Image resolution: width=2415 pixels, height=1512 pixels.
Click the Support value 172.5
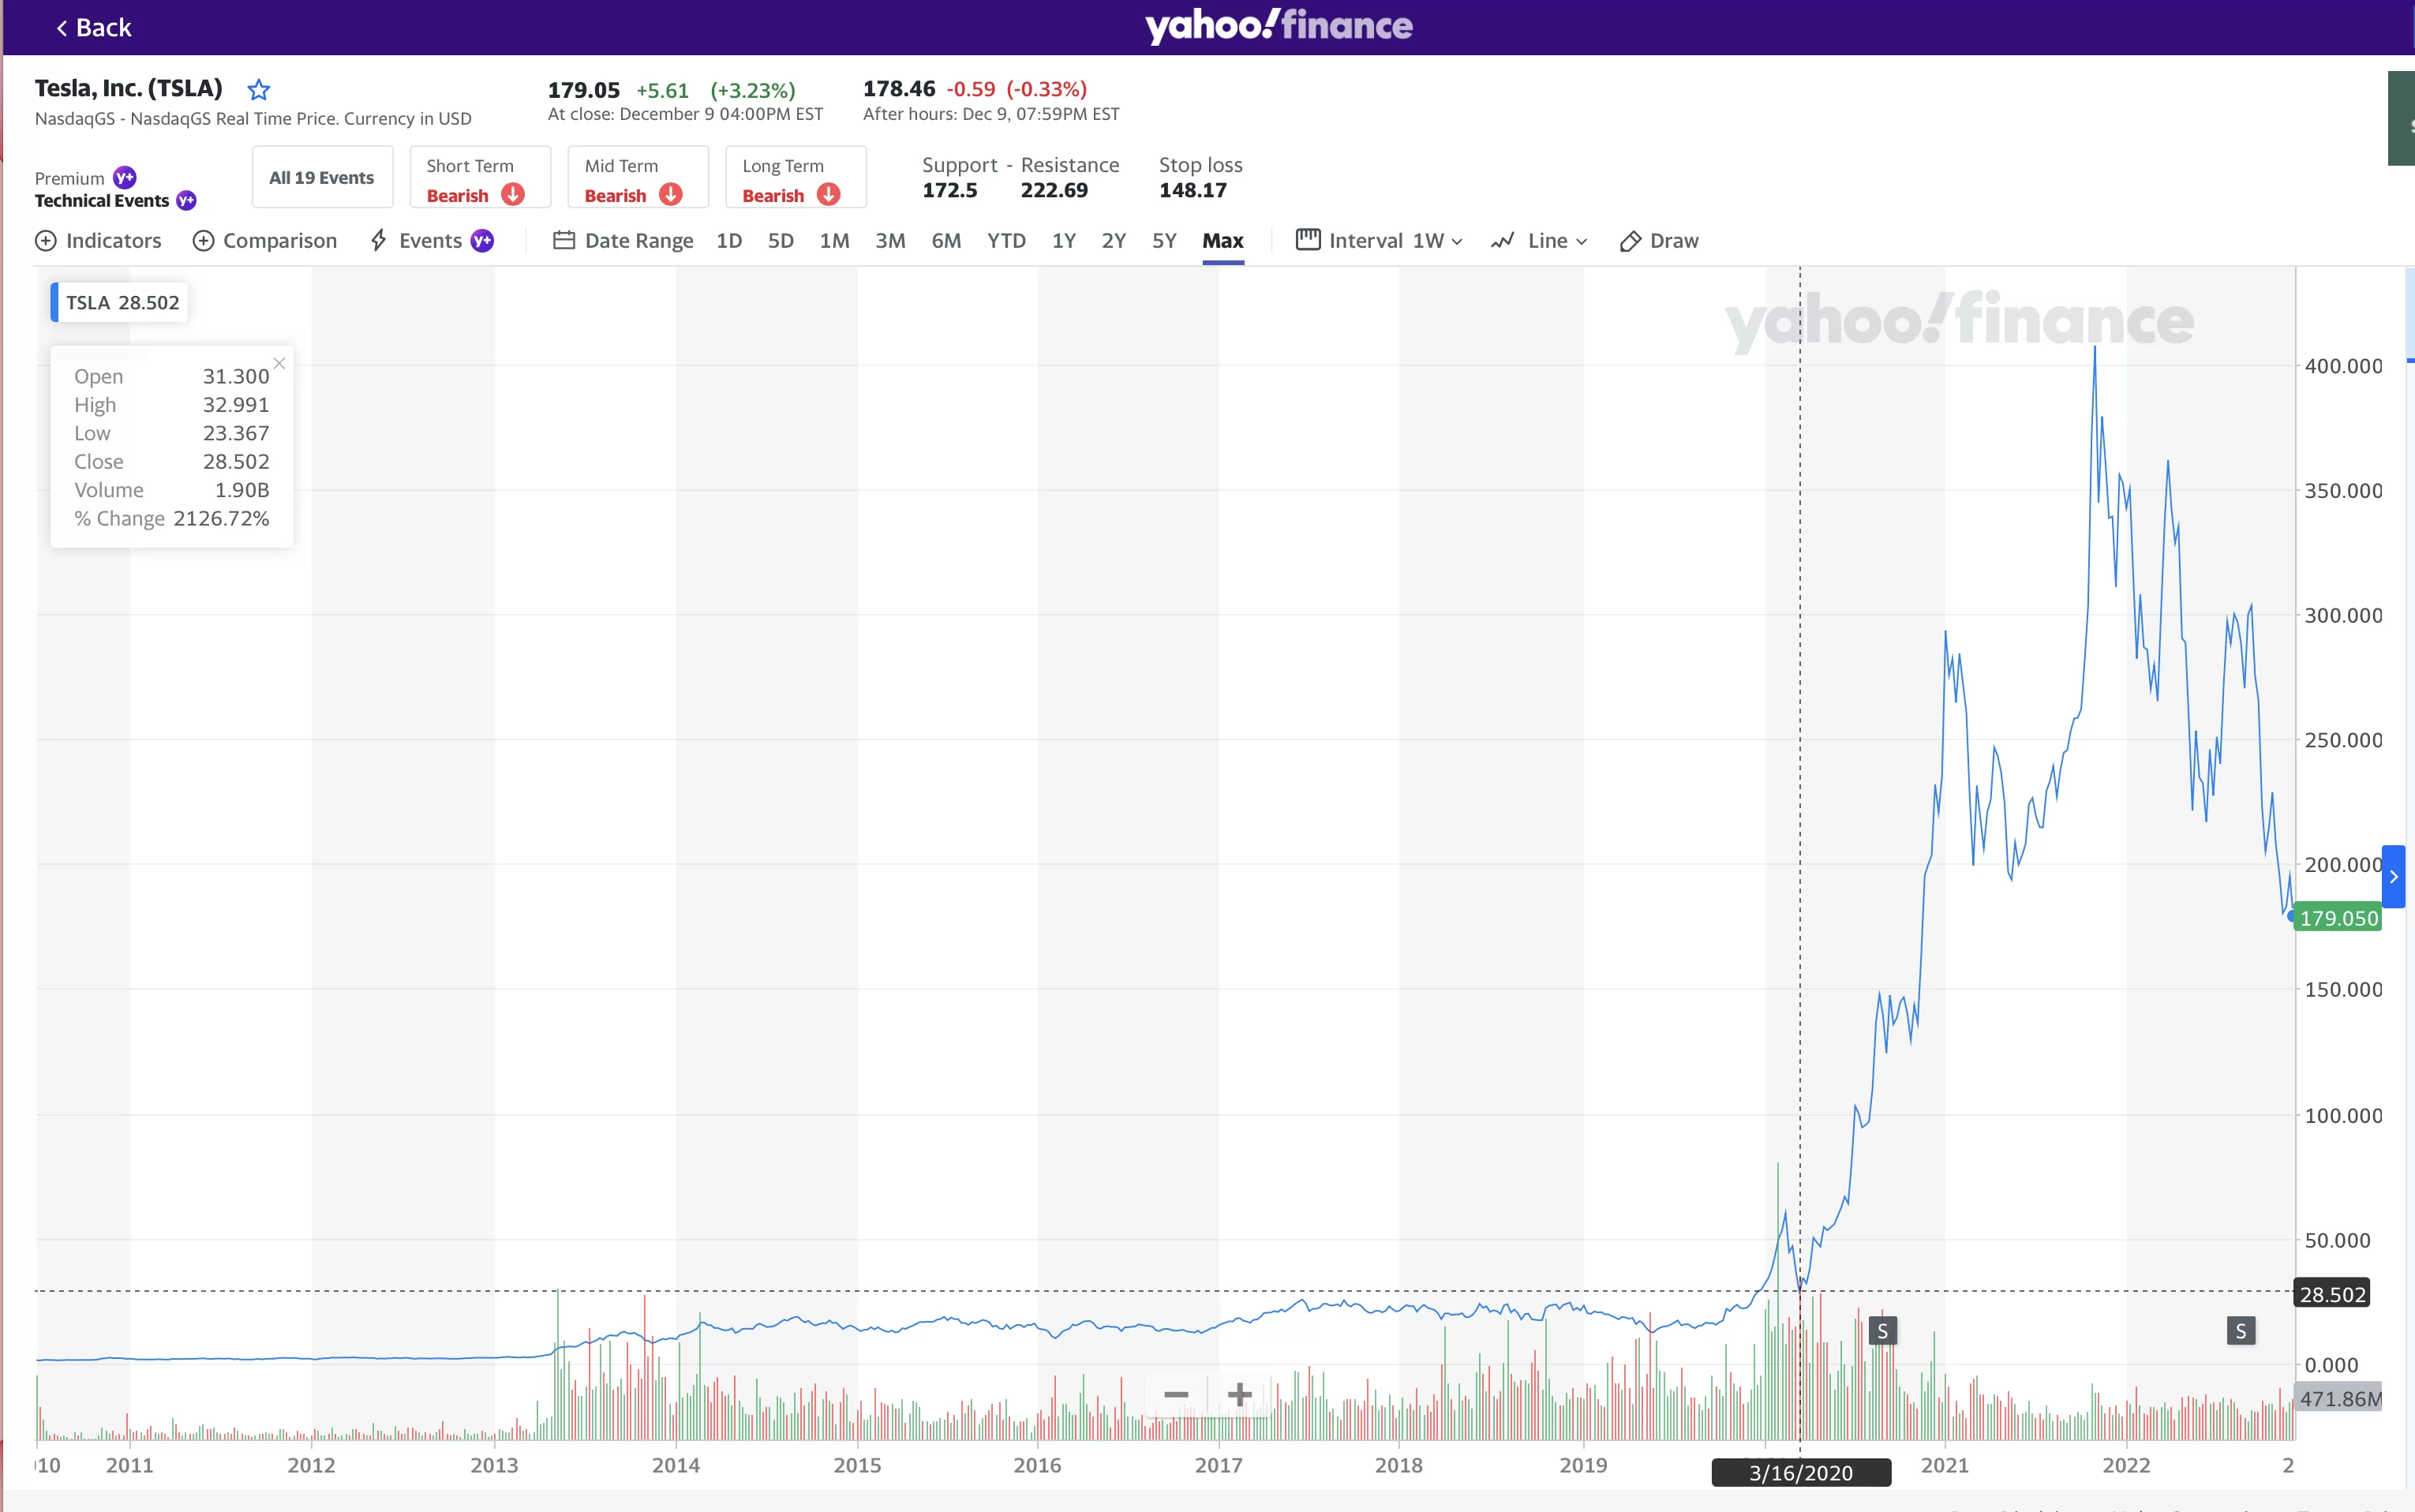click(x=950, y=190)
